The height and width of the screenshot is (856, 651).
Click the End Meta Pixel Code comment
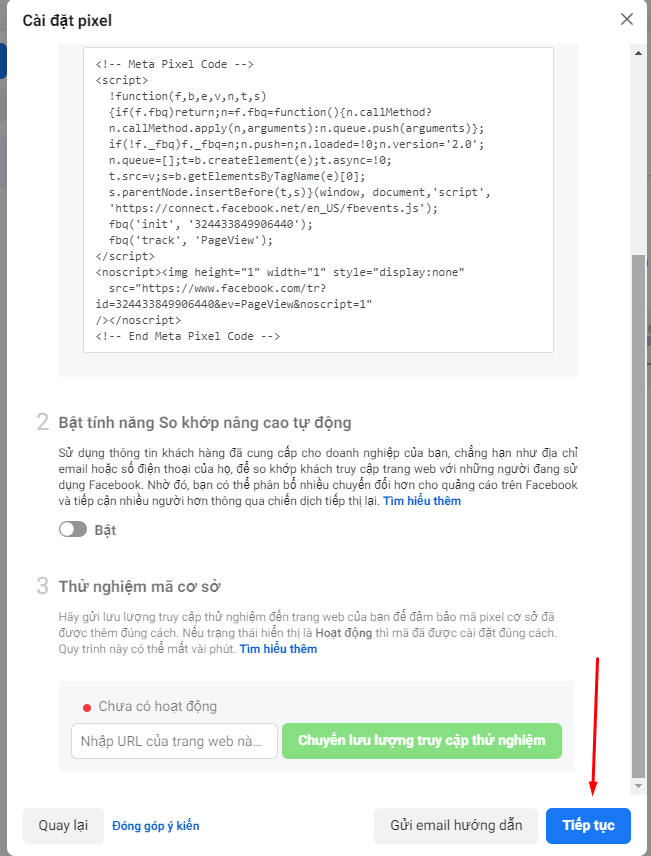click(x=188, y=336)
